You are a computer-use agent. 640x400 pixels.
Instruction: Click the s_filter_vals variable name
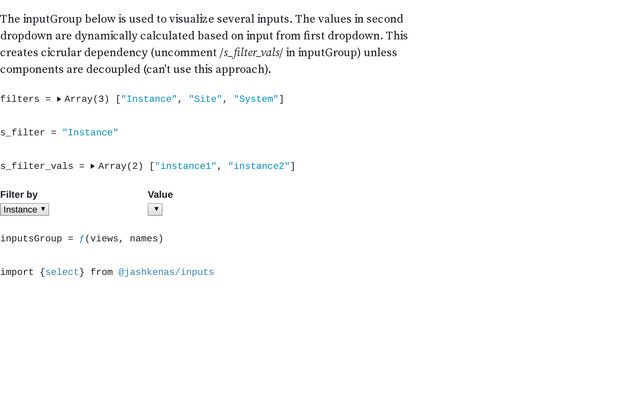click(36, 166)
